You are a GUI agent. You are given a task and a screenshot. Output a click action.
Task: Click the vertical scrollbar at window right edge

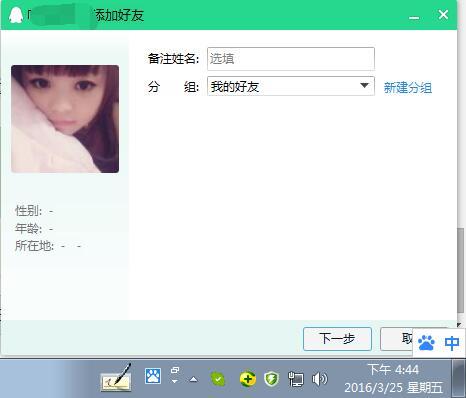[461, 270]
